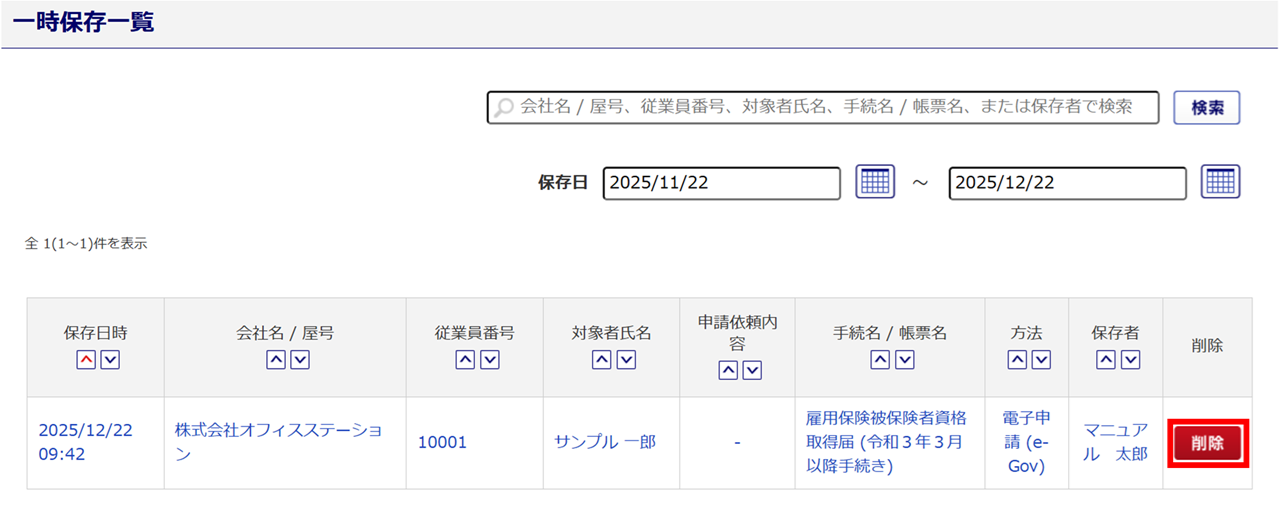Click end date field 2025/12/22

(x=1067, y=183)
